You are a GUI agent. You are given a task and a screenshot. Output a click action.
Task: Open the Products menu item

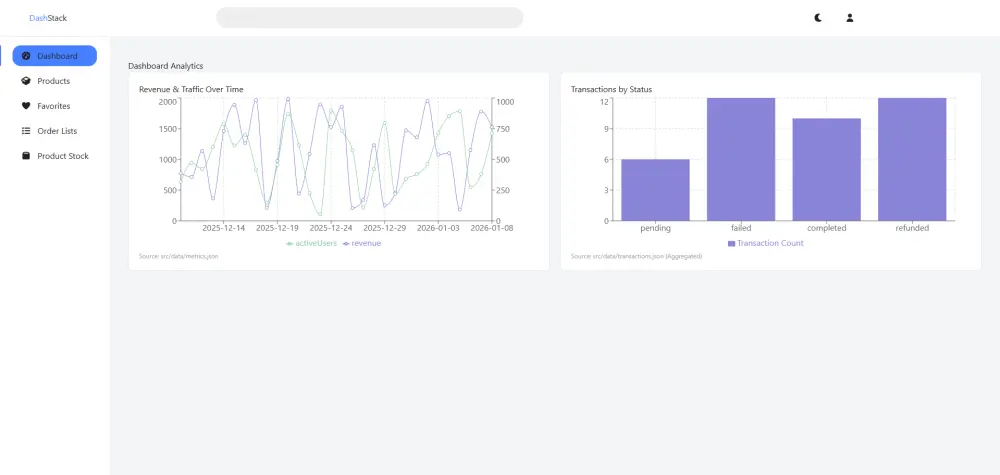[x=53, y=81]
